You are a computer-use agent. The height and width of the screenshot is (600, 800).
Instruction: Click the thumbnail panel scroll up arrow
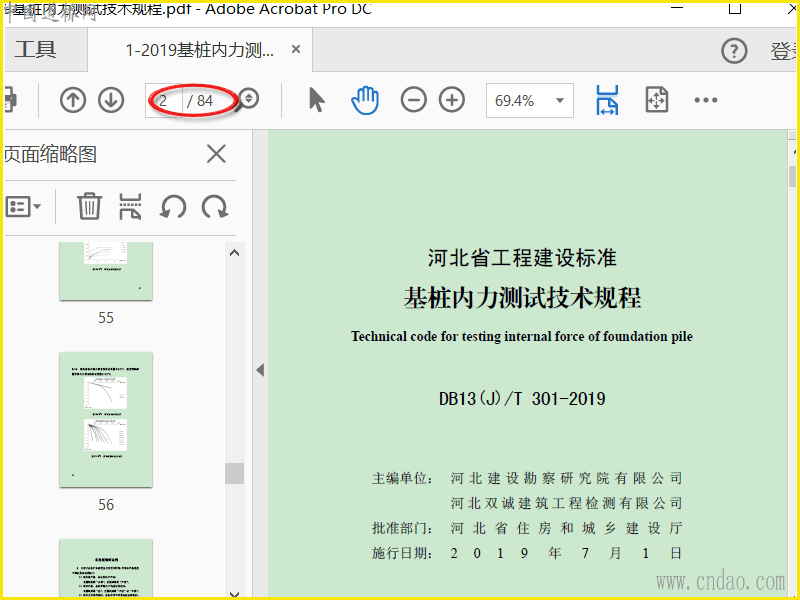[235, 253]
